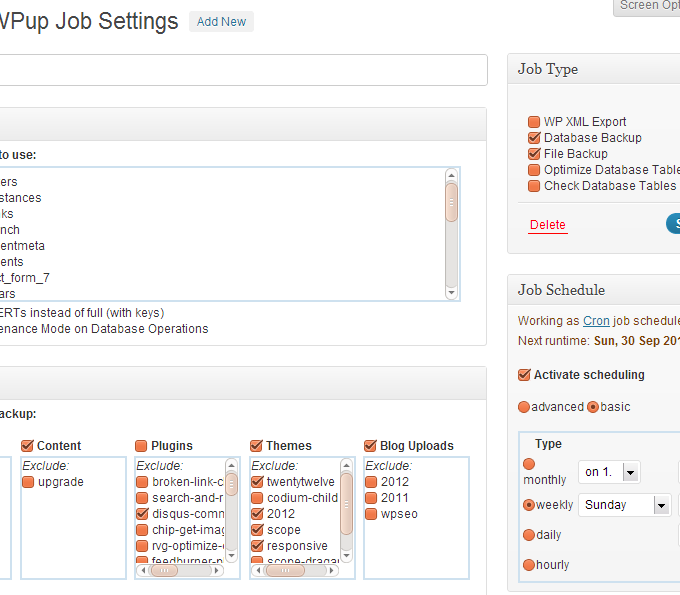Open the Sunday weekday dropdown
The image size is (680, 595).
tap(625, 505)
